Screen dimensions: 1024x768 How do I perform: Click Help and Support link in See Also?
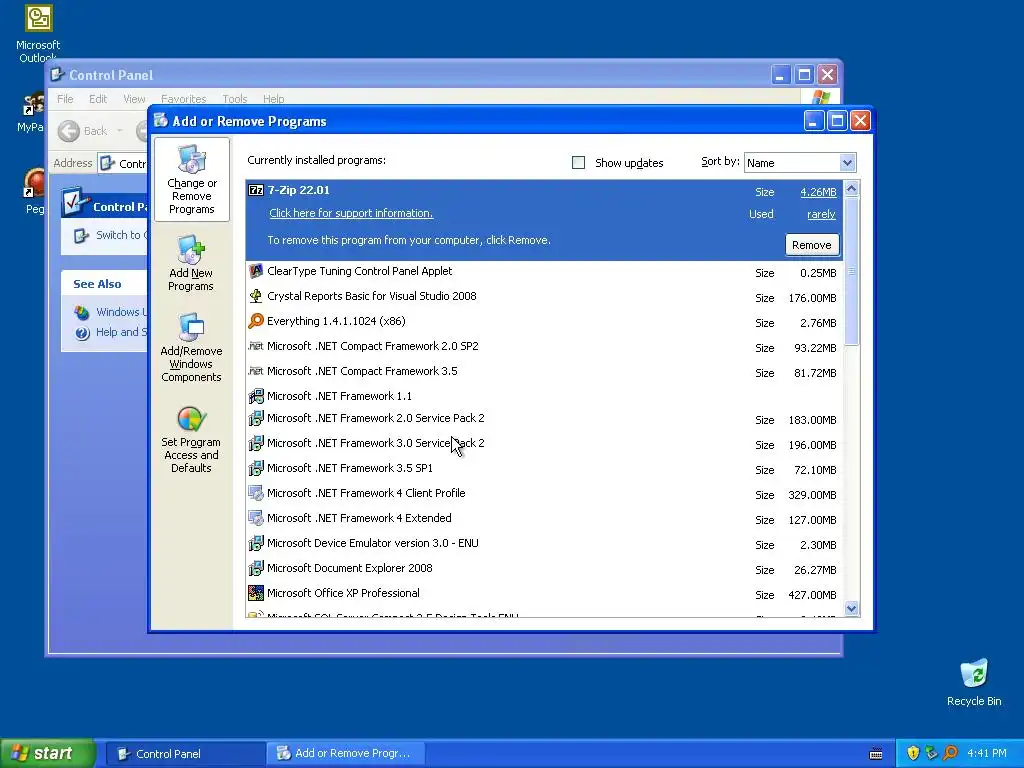point(121,332)
